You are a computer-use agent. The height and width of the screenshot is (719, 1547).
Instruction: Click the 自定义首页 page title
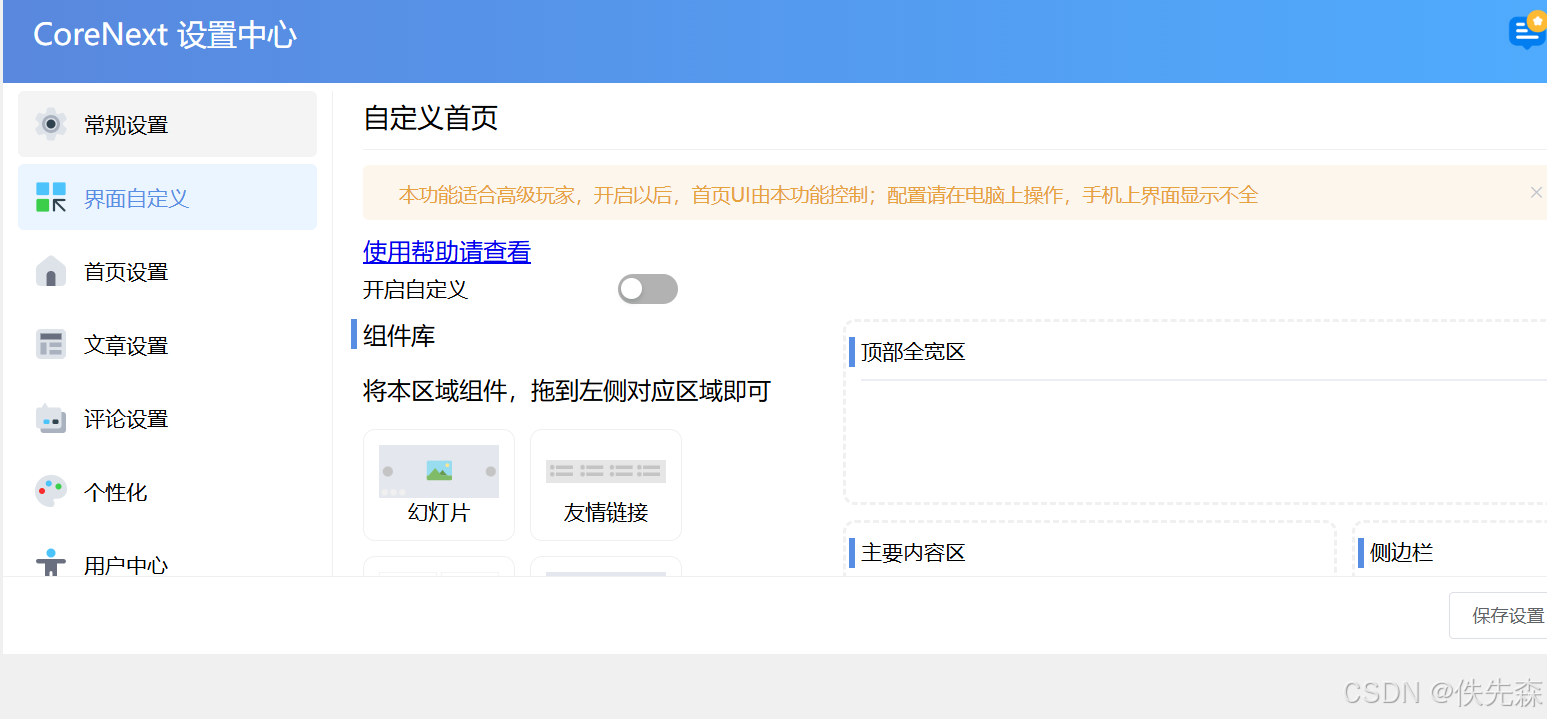point(431,118)
